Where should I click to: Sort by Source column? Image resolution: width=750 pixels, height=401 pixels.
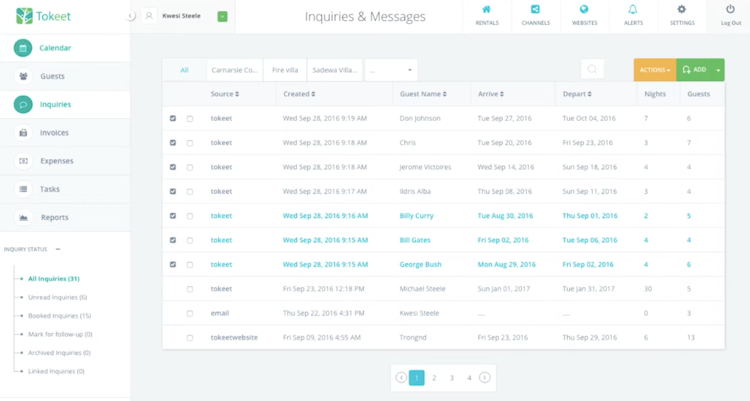click(224, 94)
